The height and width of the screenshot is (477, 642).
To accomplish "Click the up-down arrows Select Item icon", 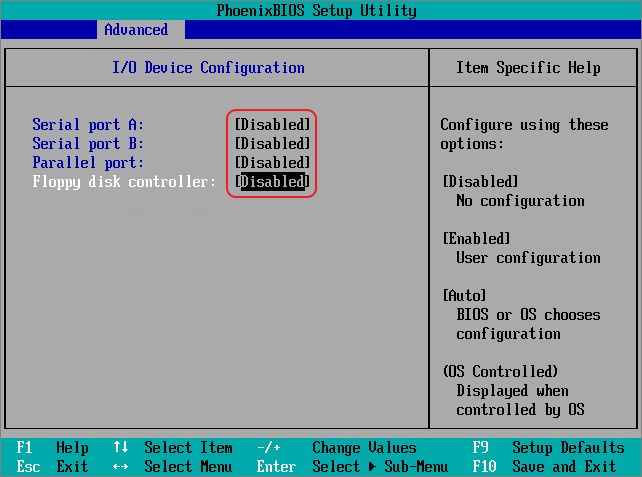I will coord(121,448).
